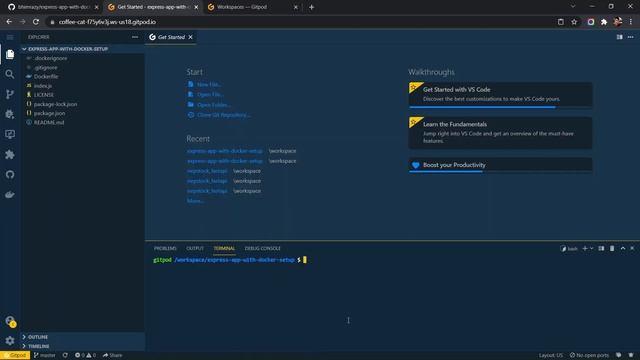Open the Source Control view

click(x=10, y=94)
